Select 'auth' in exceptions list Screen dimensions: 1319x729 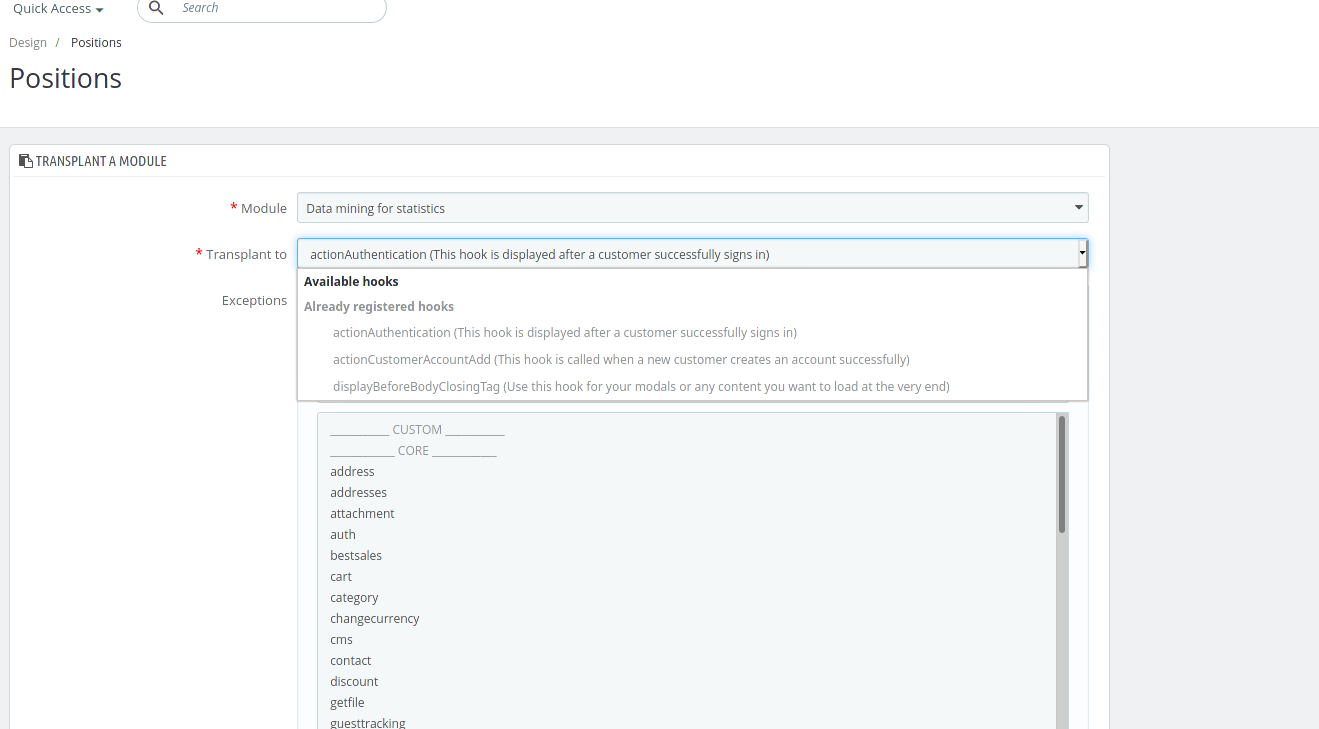click(687, 535)
